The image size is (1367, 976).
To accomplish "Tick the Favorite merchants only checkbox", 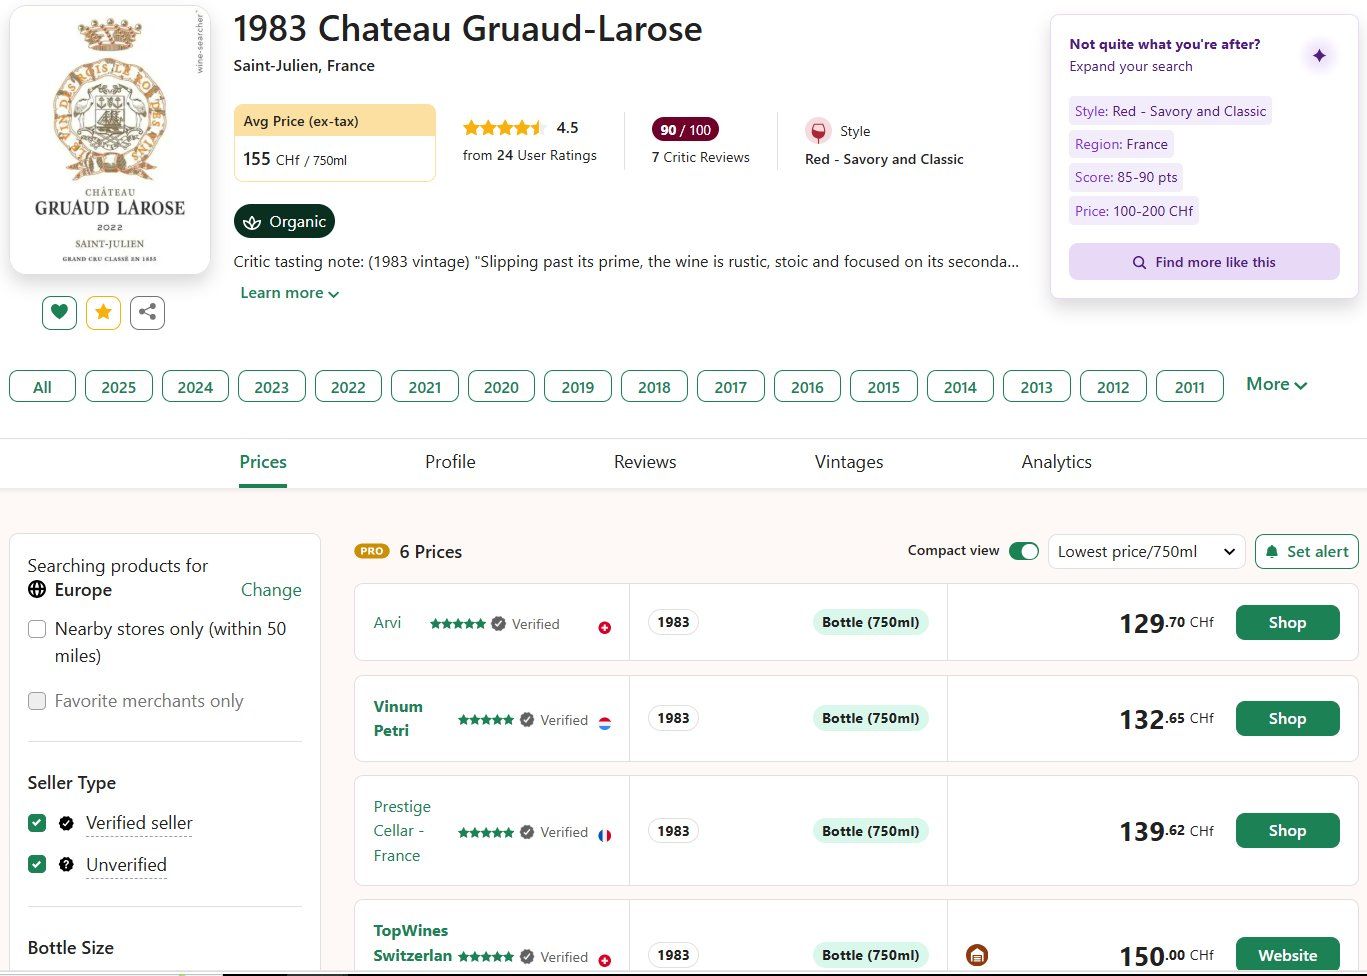I will (37, 701).
